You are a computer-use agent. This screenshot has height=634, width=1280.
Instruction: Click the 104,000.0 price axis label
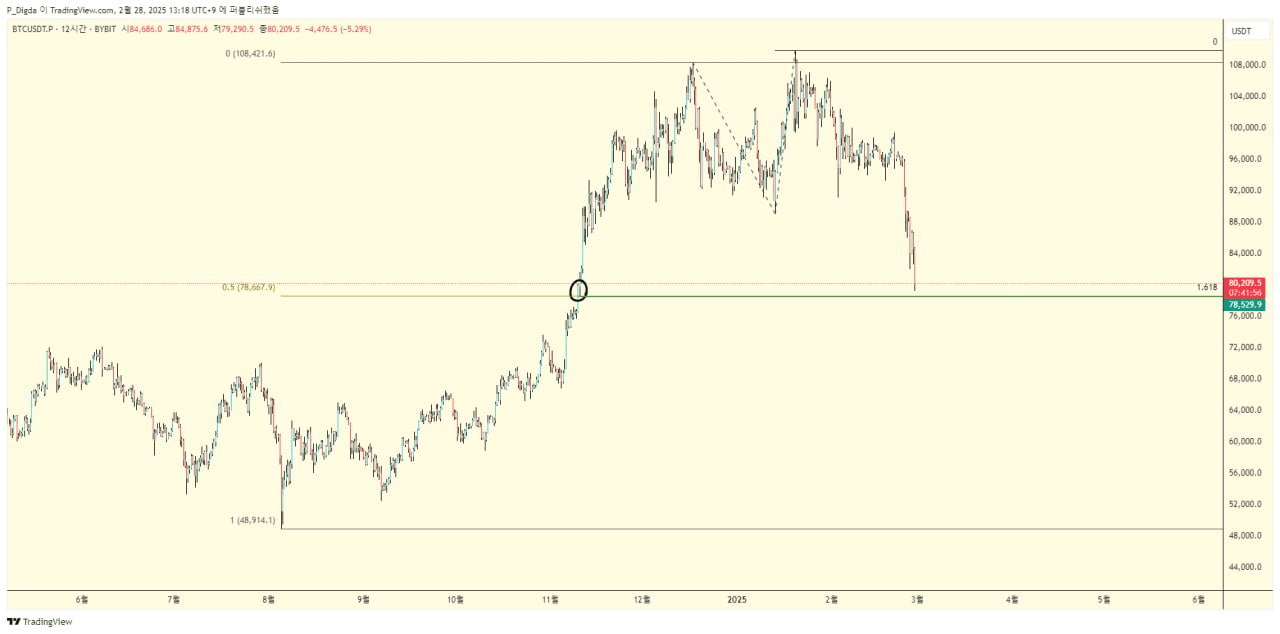[x=1246, y=96]
